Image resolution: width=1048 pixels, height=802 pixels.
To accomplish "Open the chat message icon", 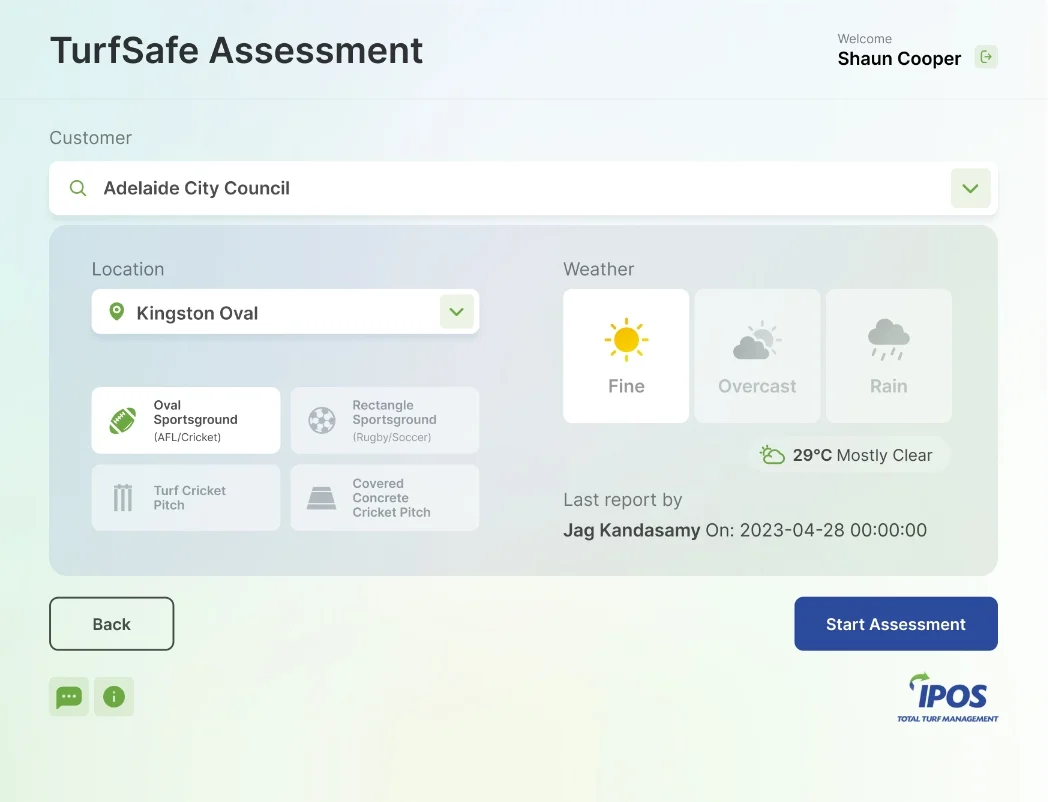I will [69, 696].
